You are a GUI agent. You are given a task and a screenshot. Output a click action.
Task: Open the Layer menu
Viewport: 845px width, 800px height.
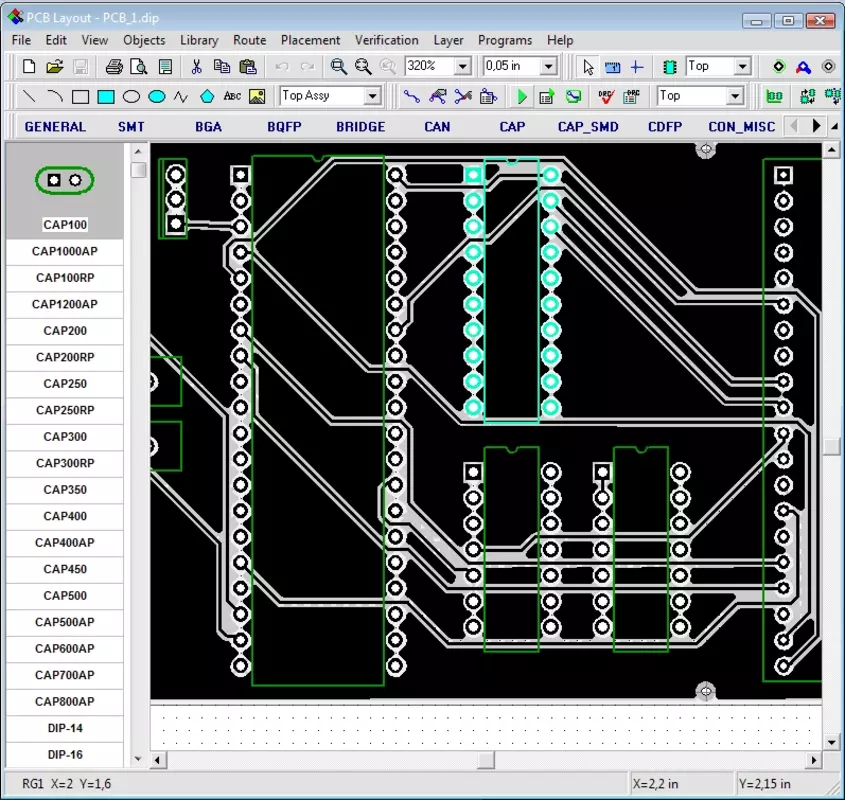tap(448, 40)
